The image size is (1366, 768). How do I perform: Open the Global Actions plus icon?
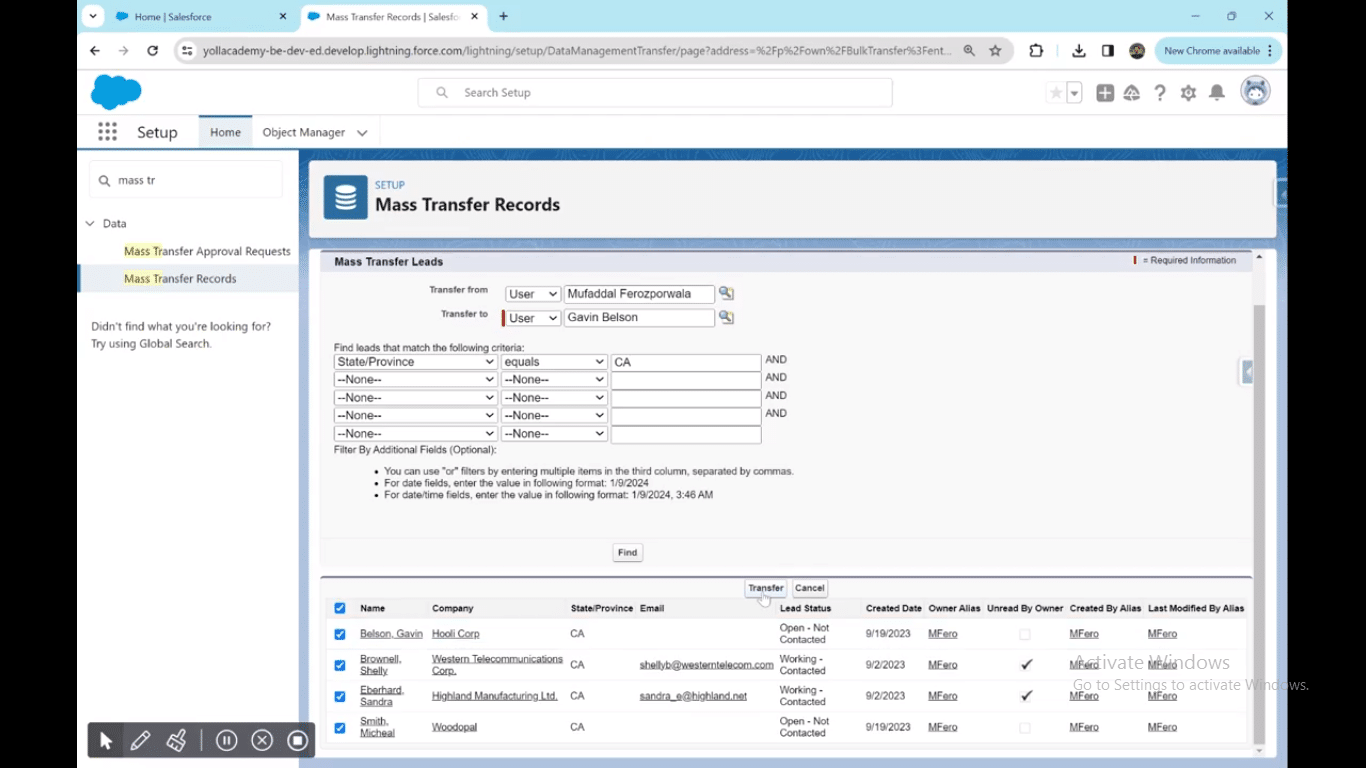click(x=1105, y=93)
